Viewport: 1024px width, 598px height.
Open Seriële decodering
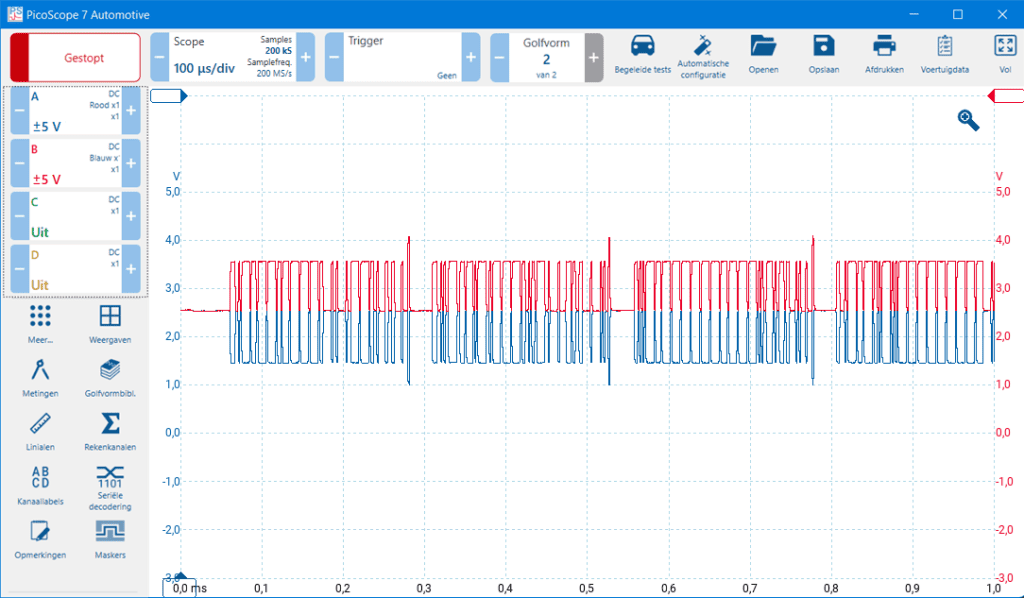click(x=110, y=487)
